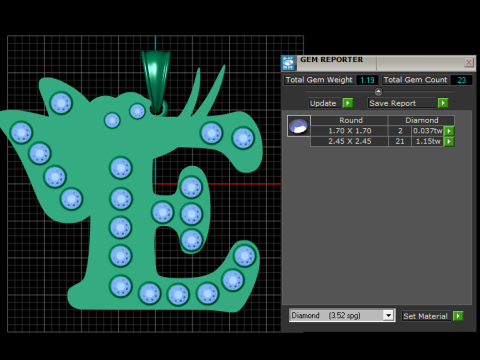
Task: Click the 0.037tw weight cell
Action: point(428,131)
